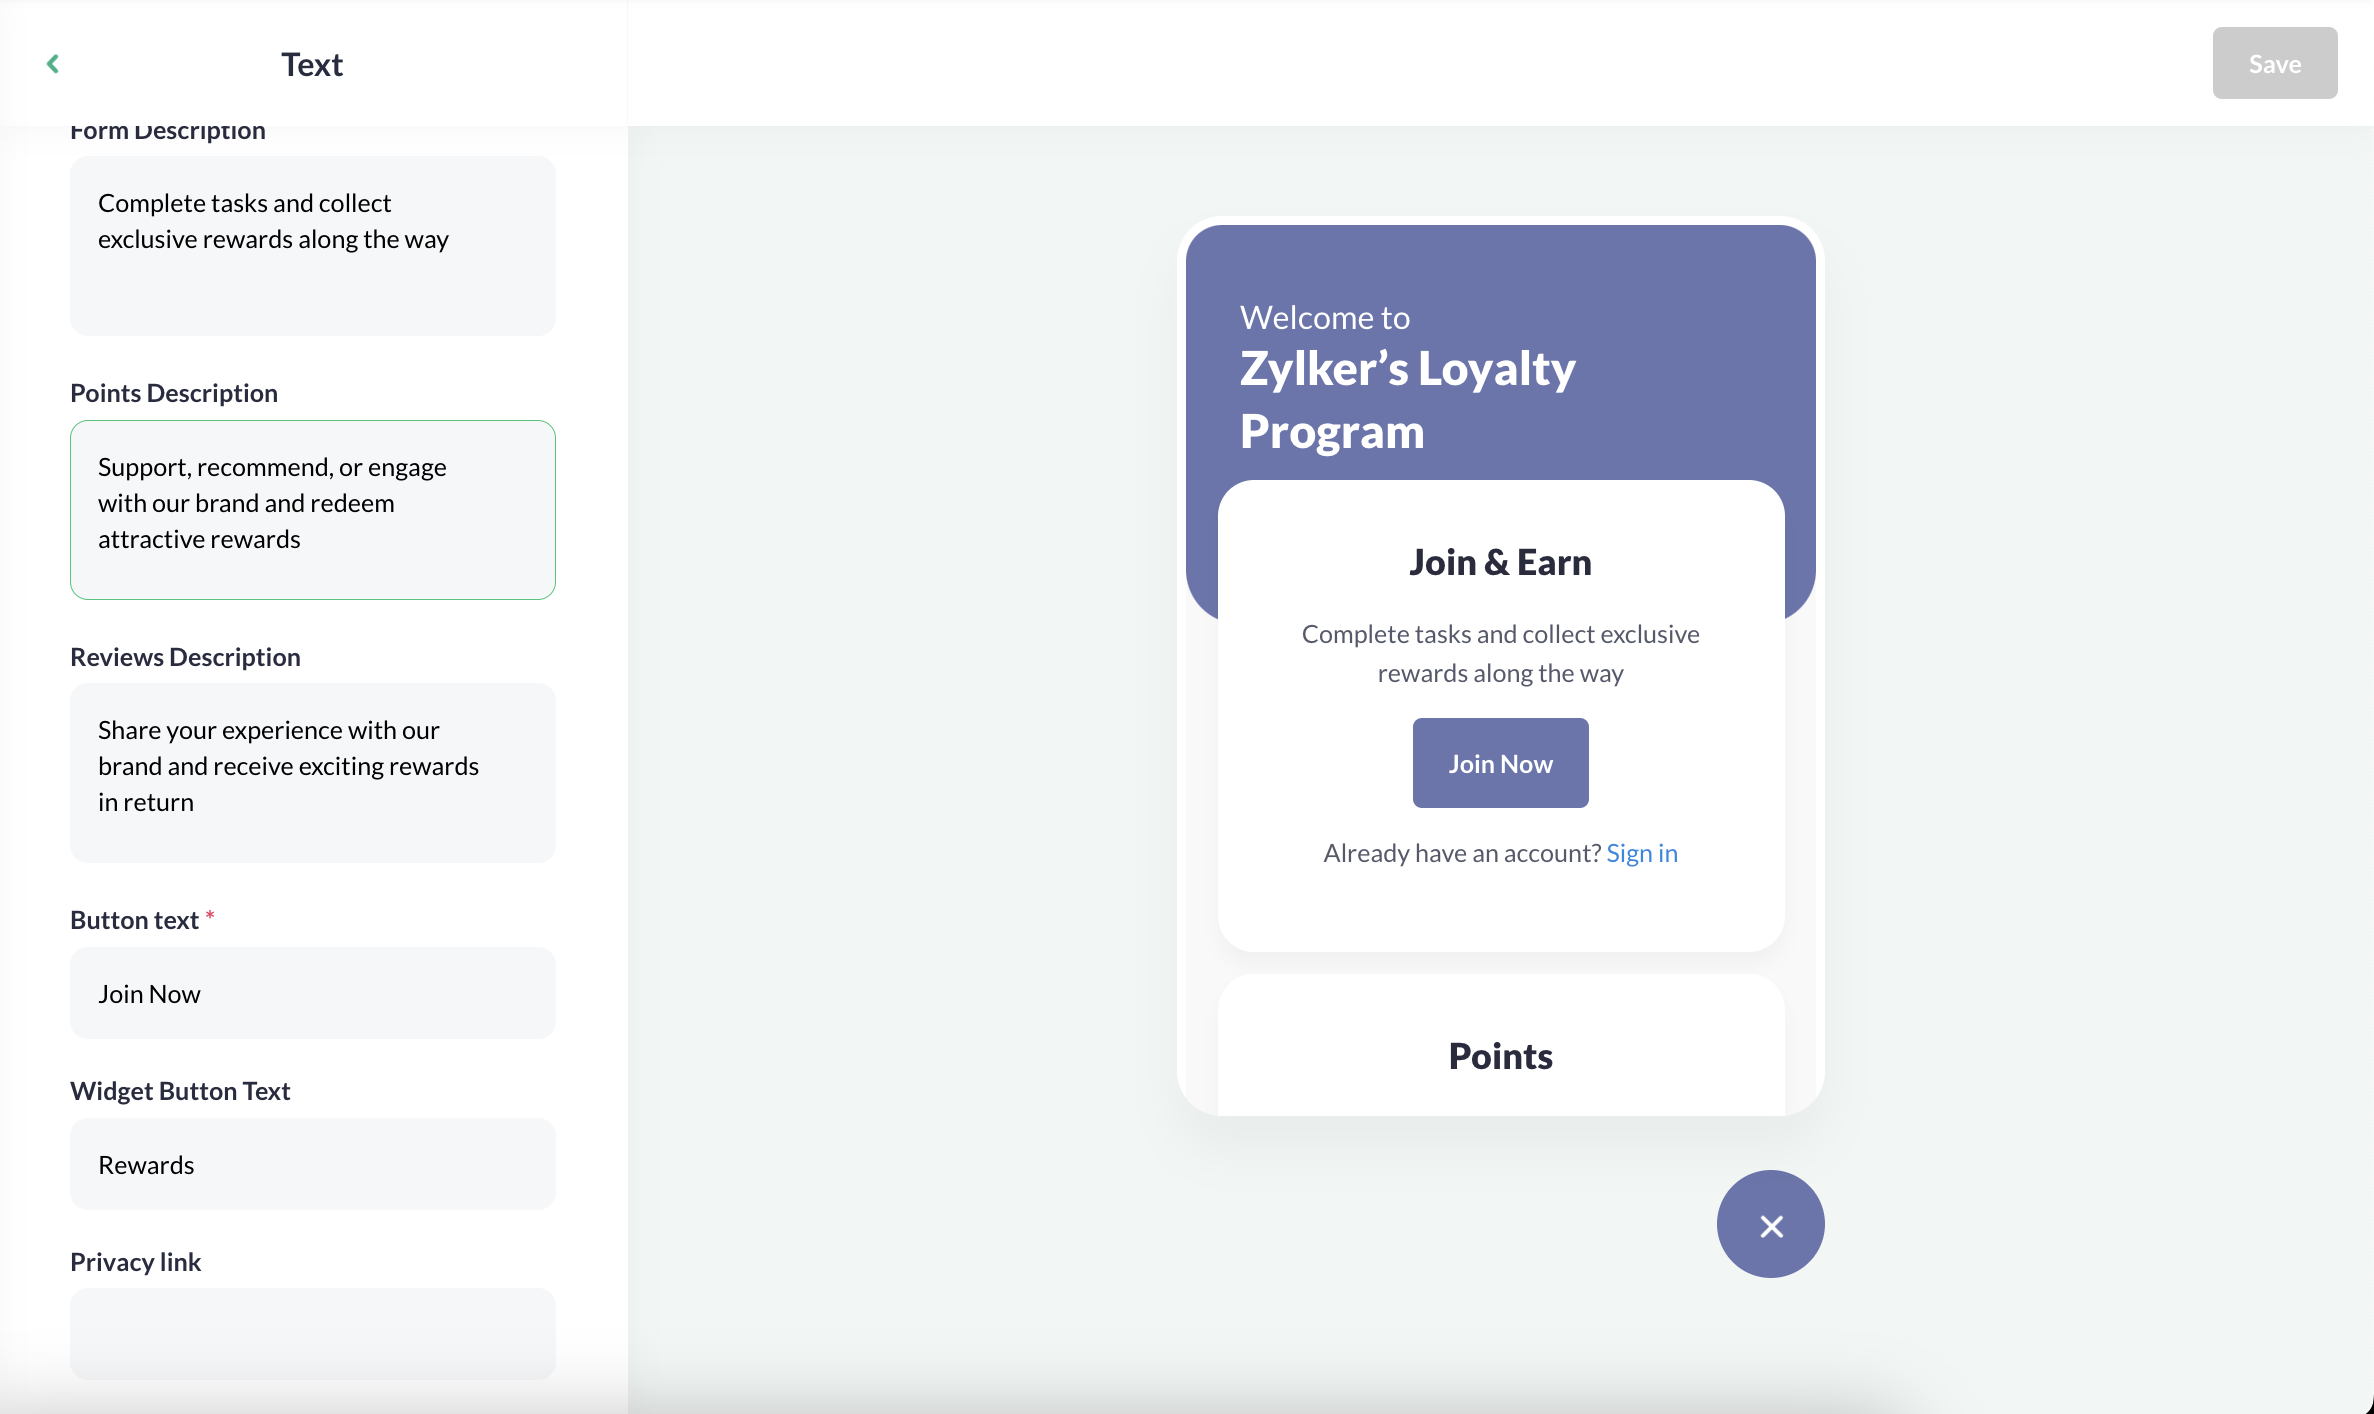This screenshot has width=2374, height=1414.
Task: Click the Points card heading in preview
Action: tap(1500, 1056)
